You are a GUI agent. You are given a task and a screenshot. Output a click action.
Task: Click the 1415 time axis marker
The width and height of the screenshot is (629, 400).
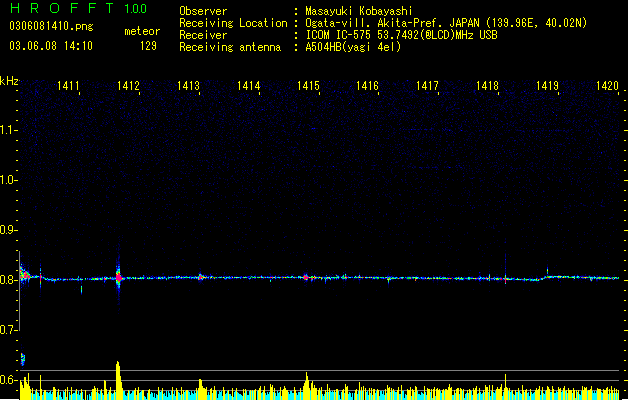click(308, 85)
